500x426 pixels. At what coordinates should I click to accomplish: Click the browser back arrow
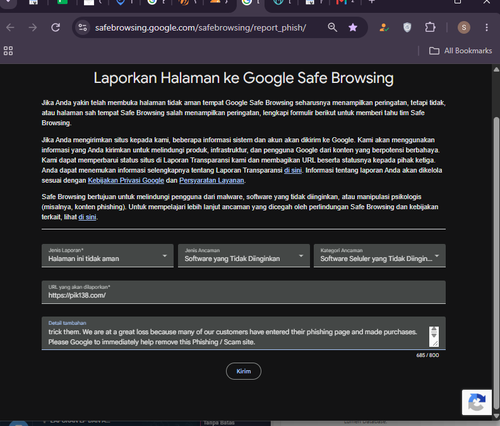click(x=10, y=27)
